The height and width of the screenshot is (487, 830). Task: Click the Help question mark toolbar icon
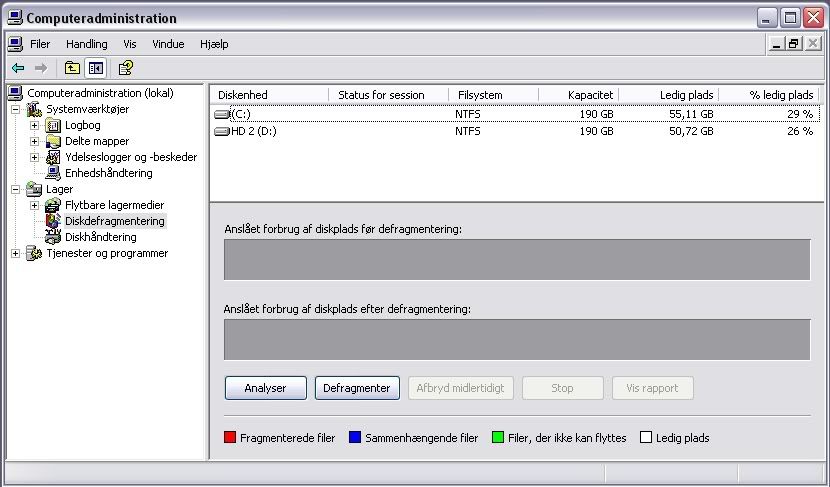click(125, 68)
